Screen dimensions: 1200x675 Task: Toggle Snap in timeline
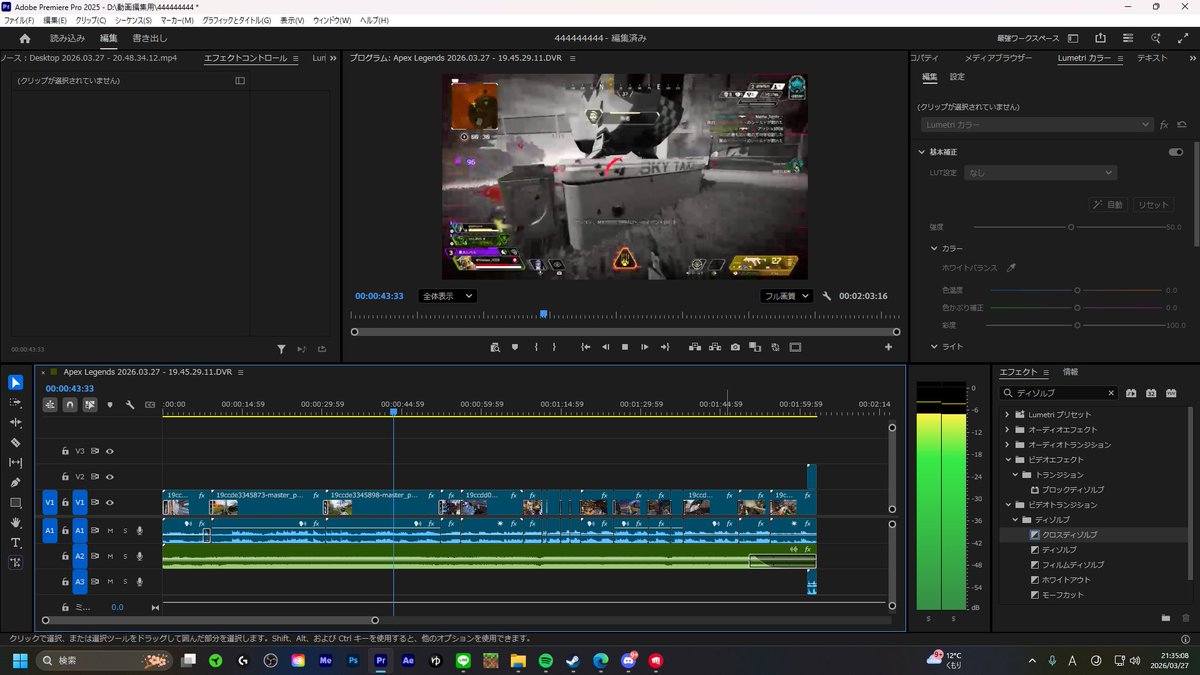(x=70, y=405)
